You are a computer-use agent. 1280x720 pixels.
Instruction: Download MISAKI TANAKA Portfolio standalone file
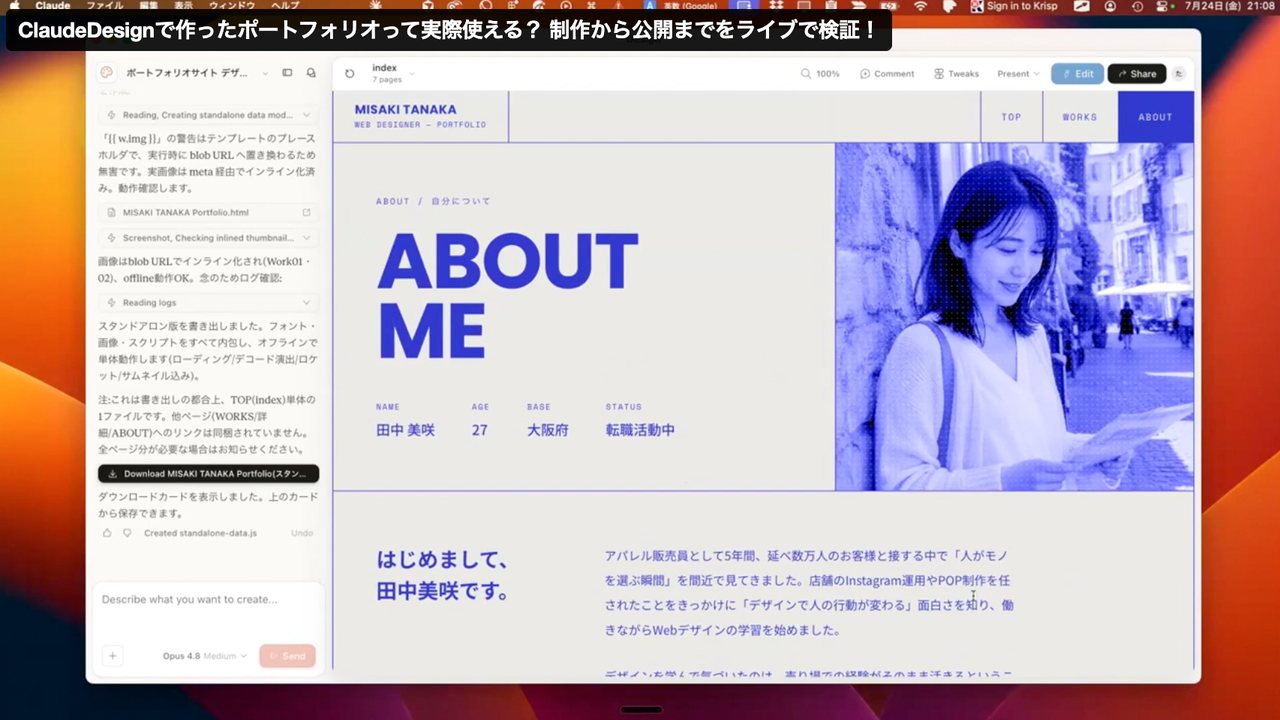208,474
